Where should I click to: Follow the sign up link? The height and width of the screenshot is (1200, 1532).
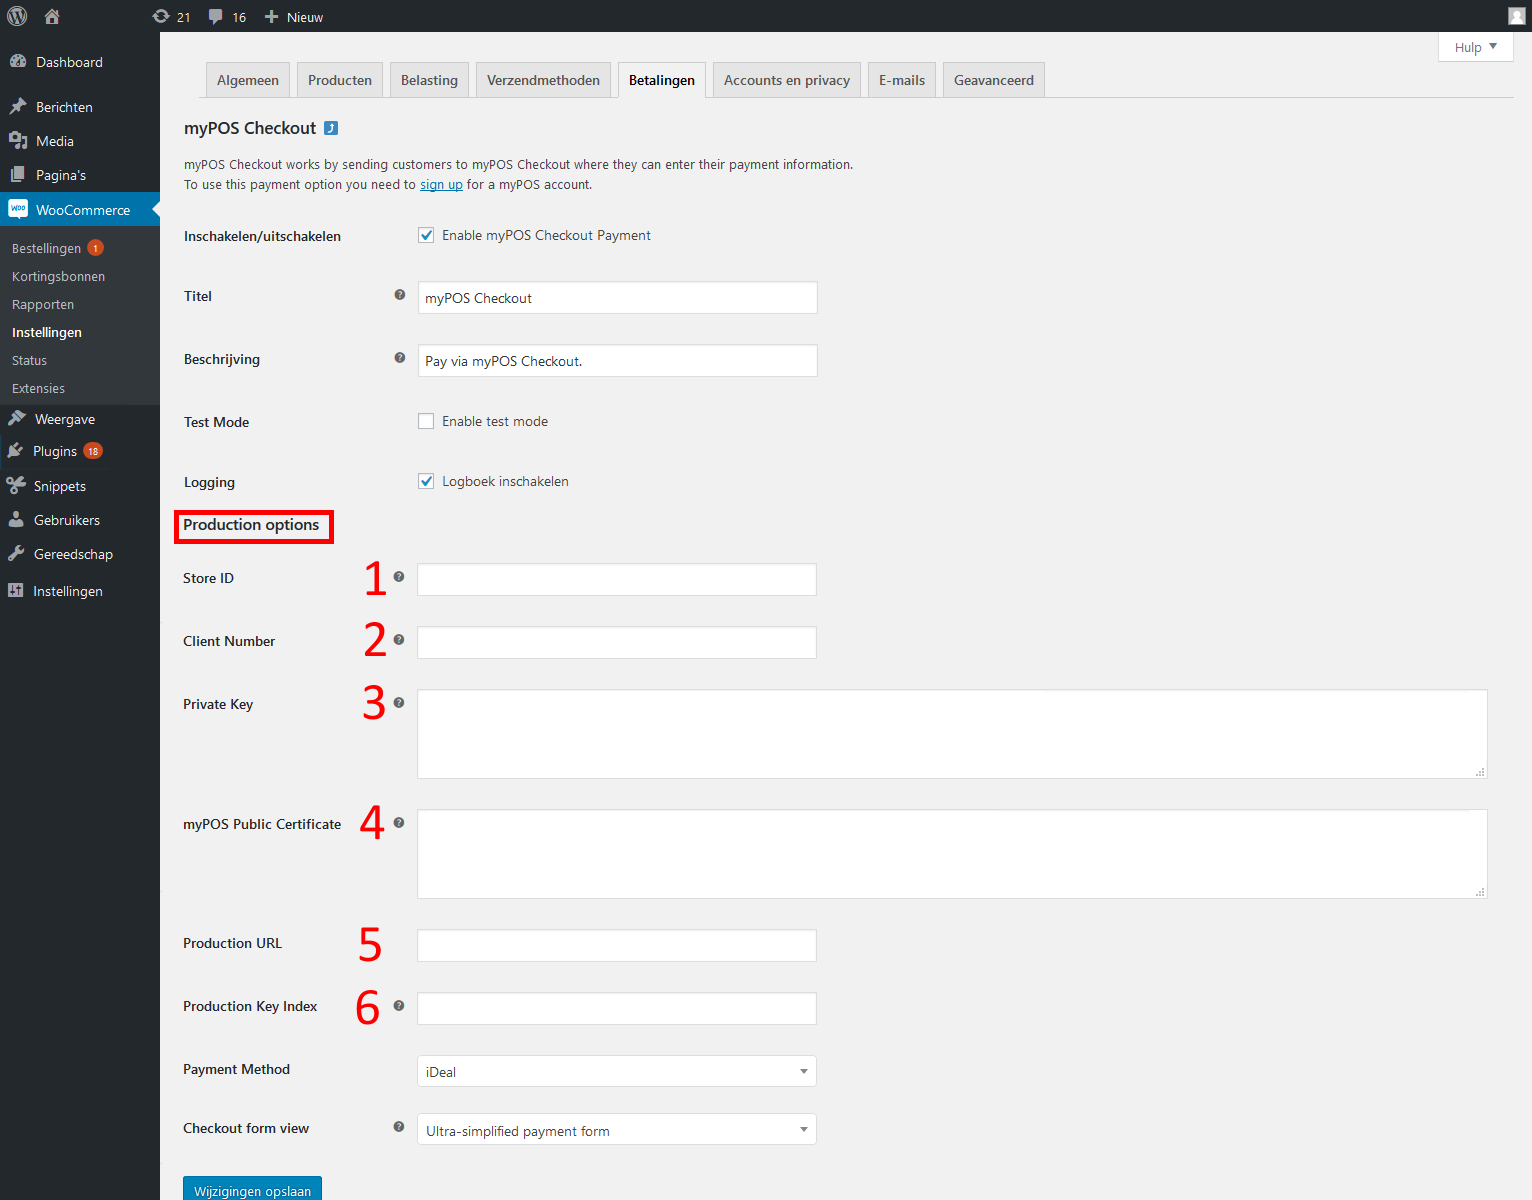pos(441,185)
